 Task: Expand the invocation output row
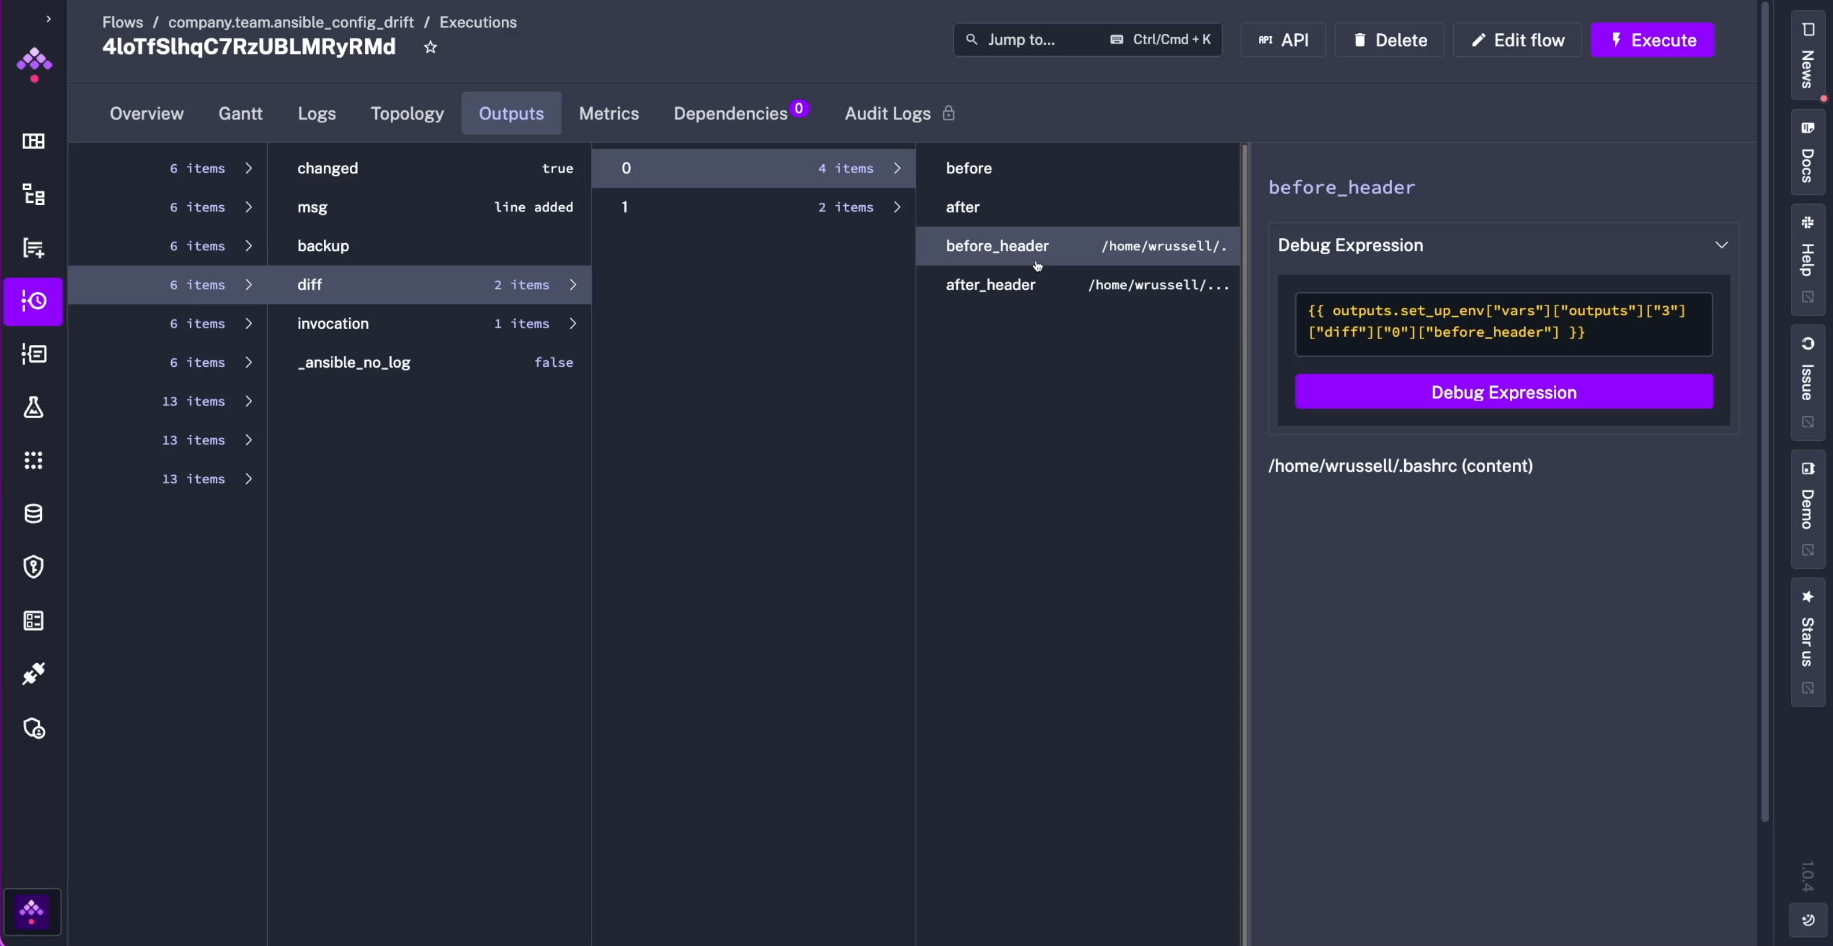tap(573, 324)
